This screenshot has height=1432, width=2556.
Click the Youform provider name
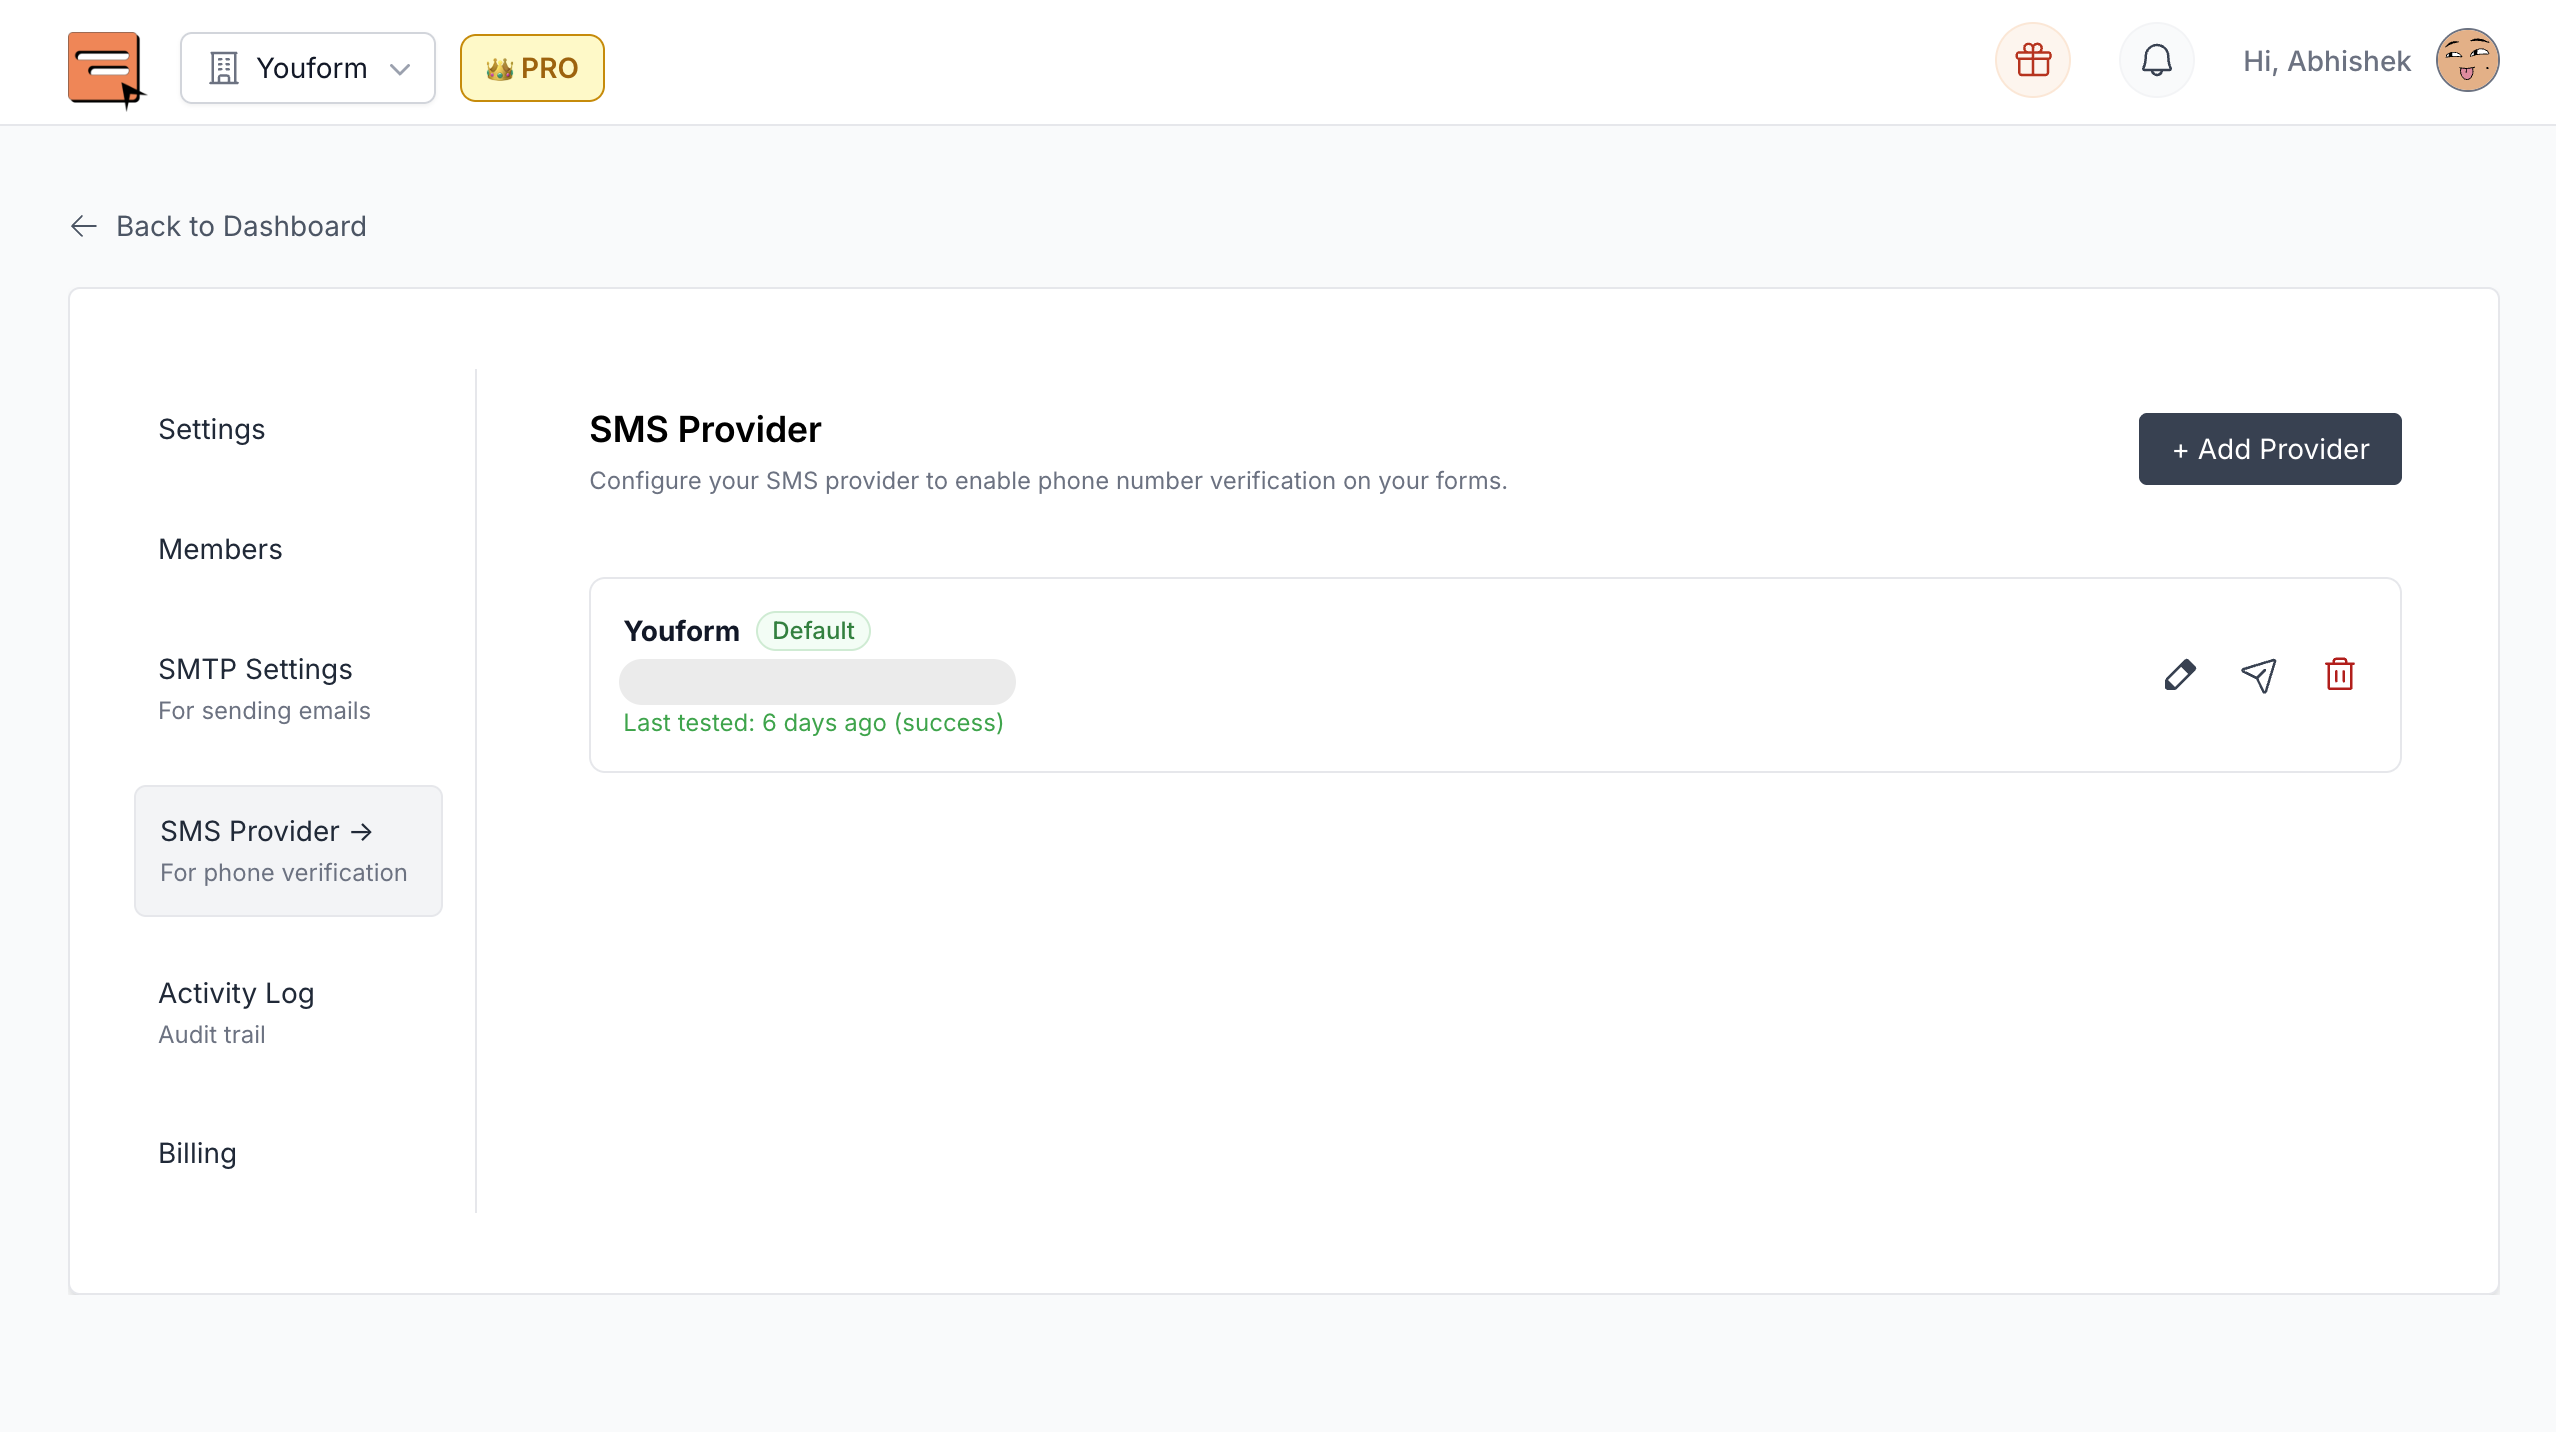point(682,631)
